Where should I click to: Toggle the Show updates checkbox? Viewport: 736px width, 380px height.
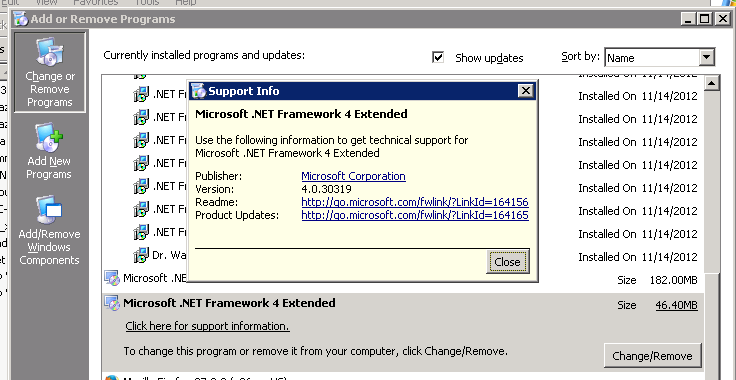(438, 57)
